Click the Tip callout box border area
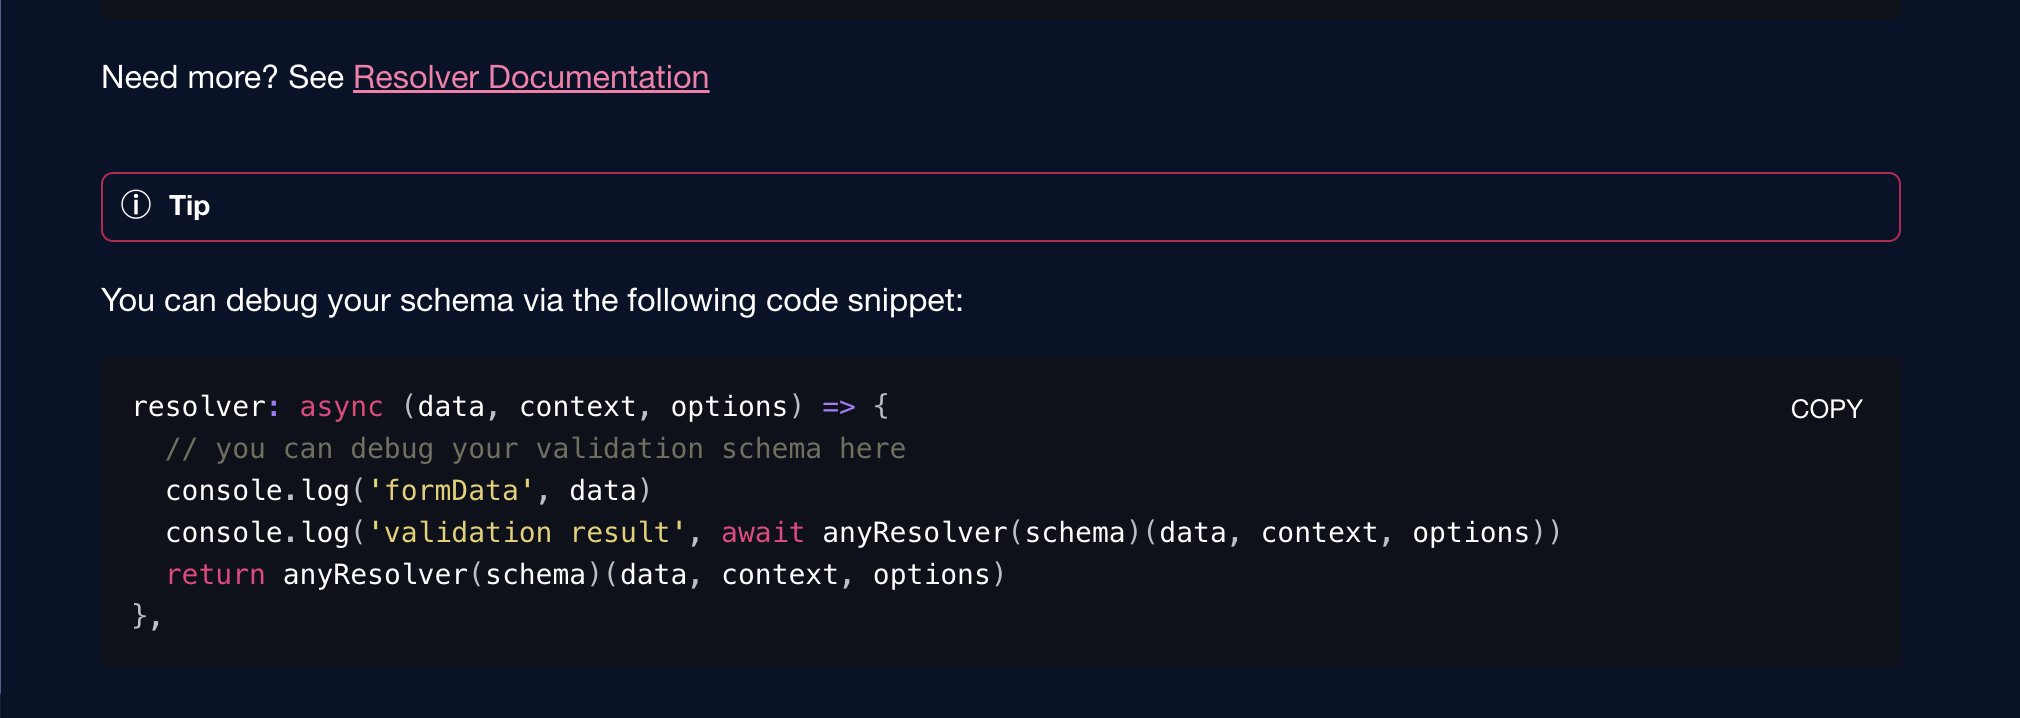Image resolution: width=2020 pixels, height=718 pixels. (x=1000, y=207)
